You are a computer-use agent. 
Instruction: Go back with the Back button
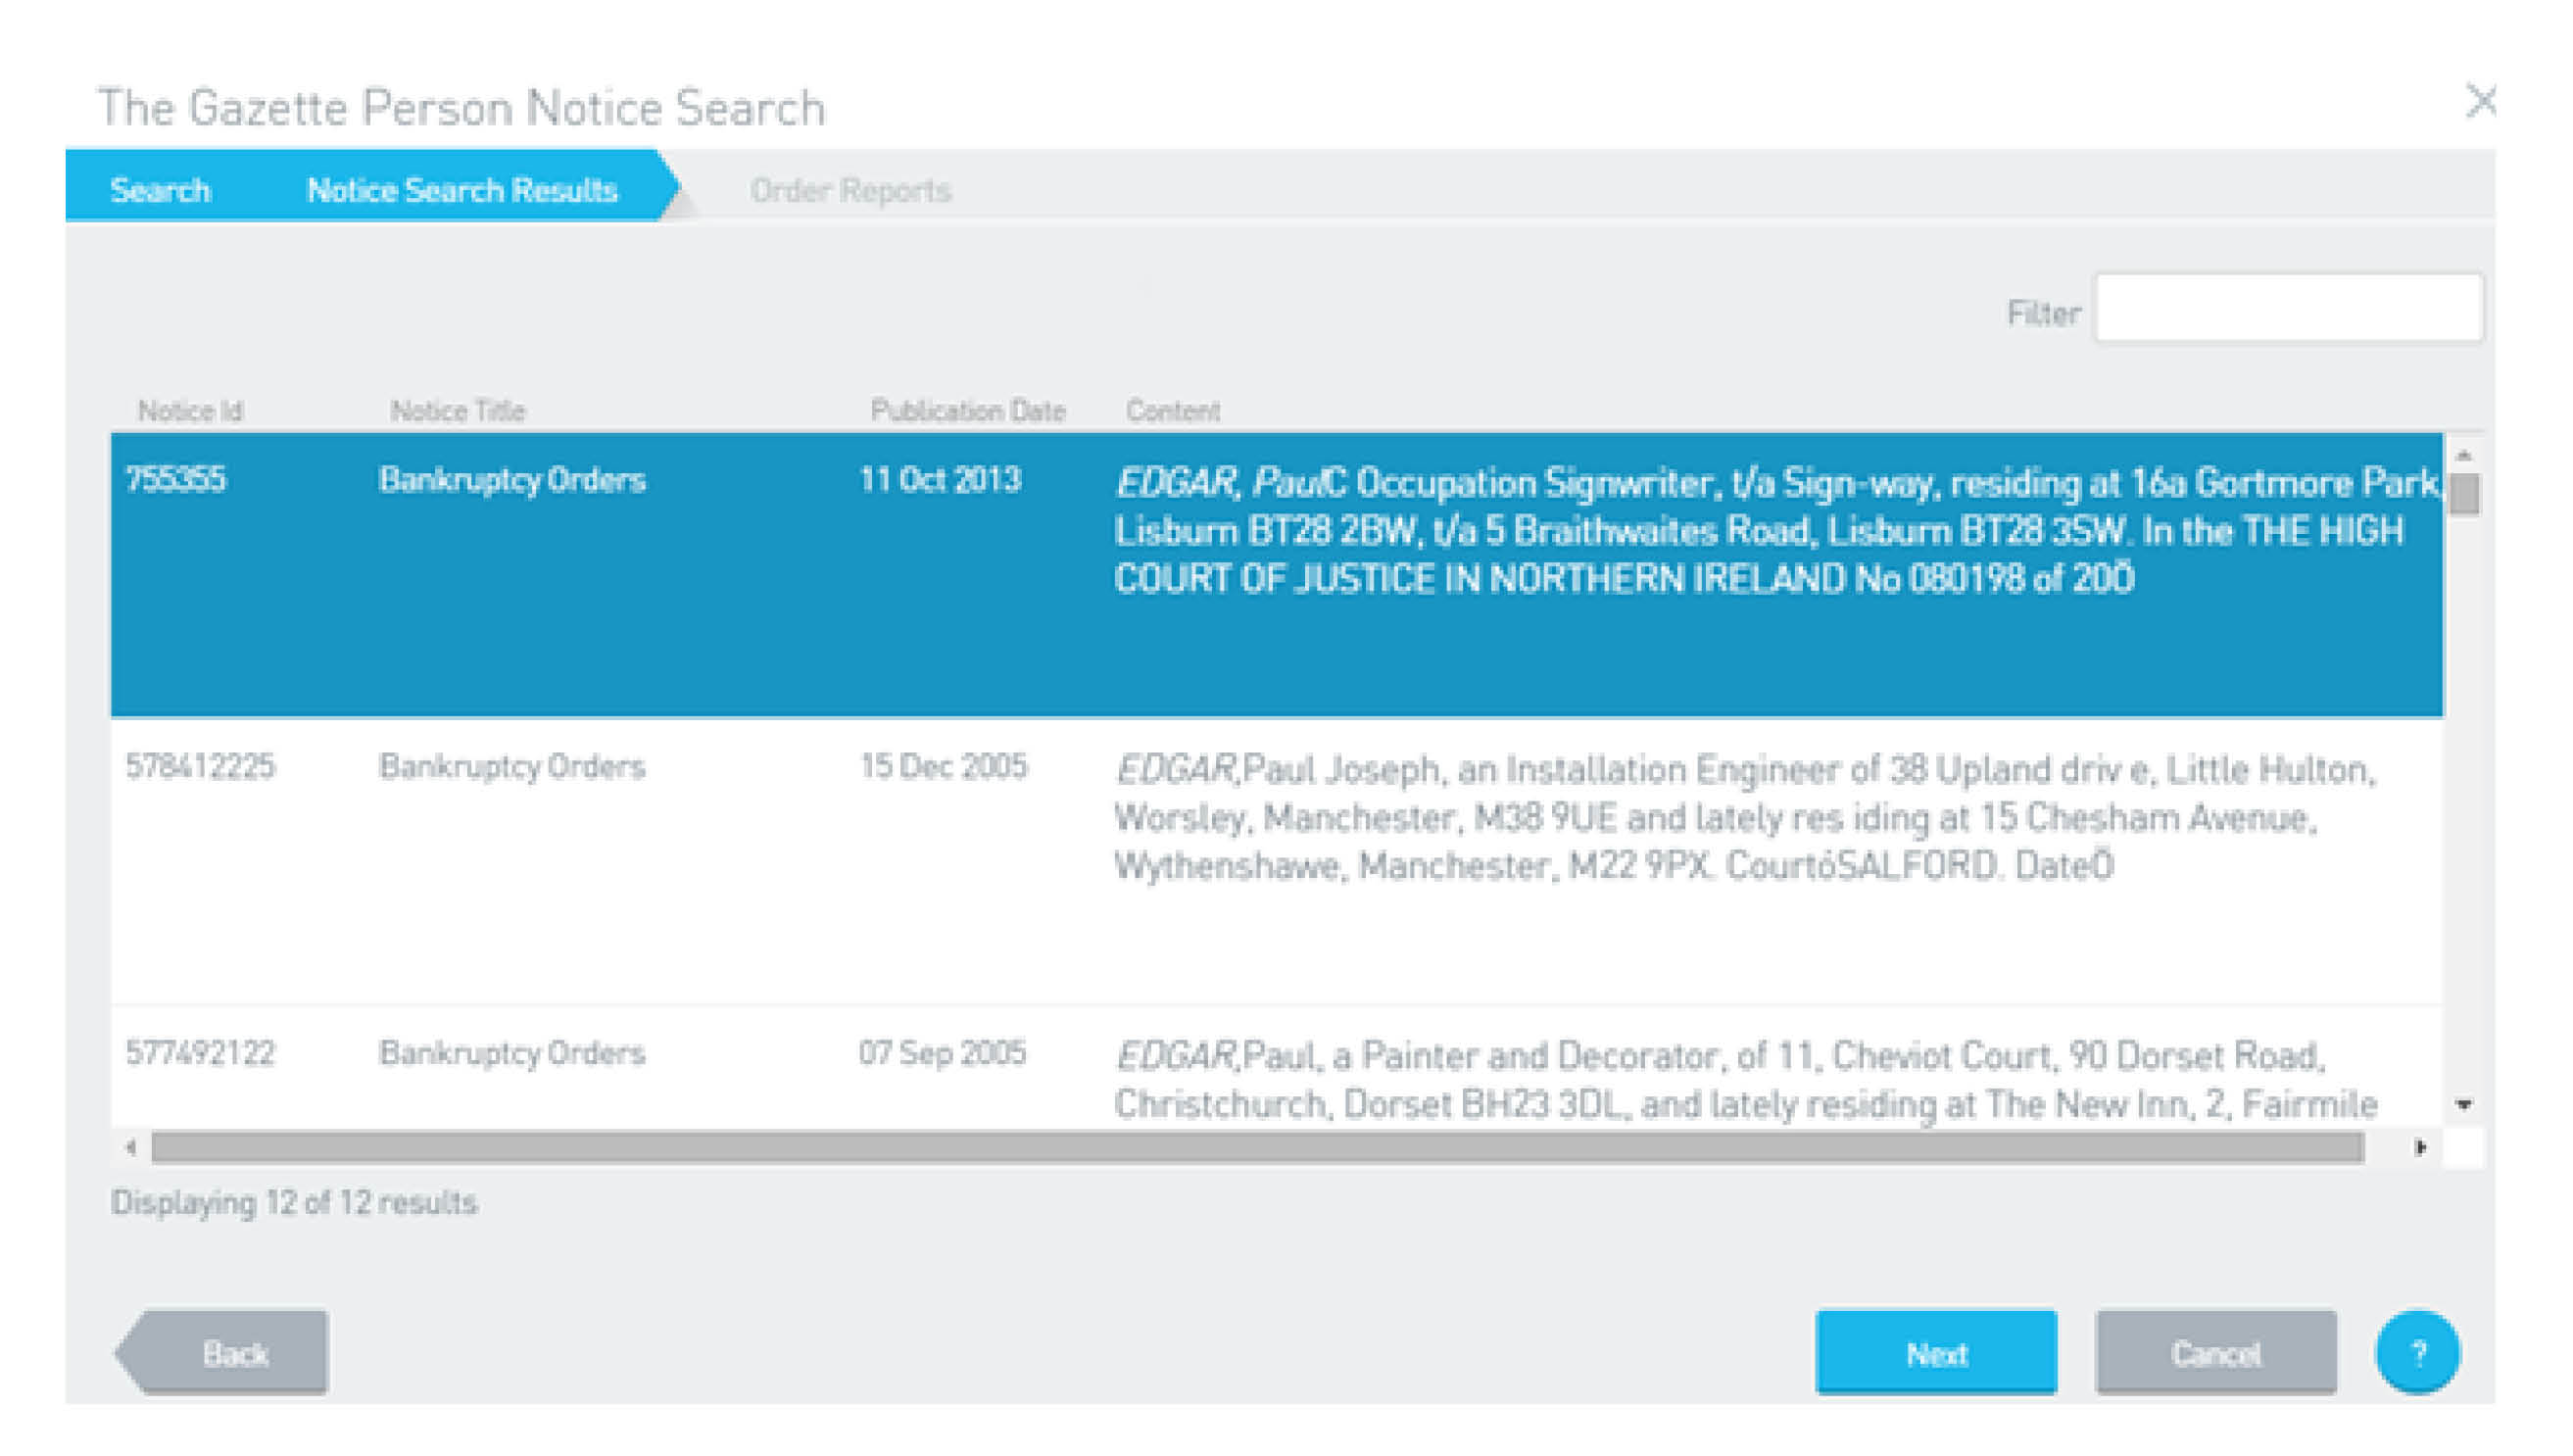pos(222,1352)
